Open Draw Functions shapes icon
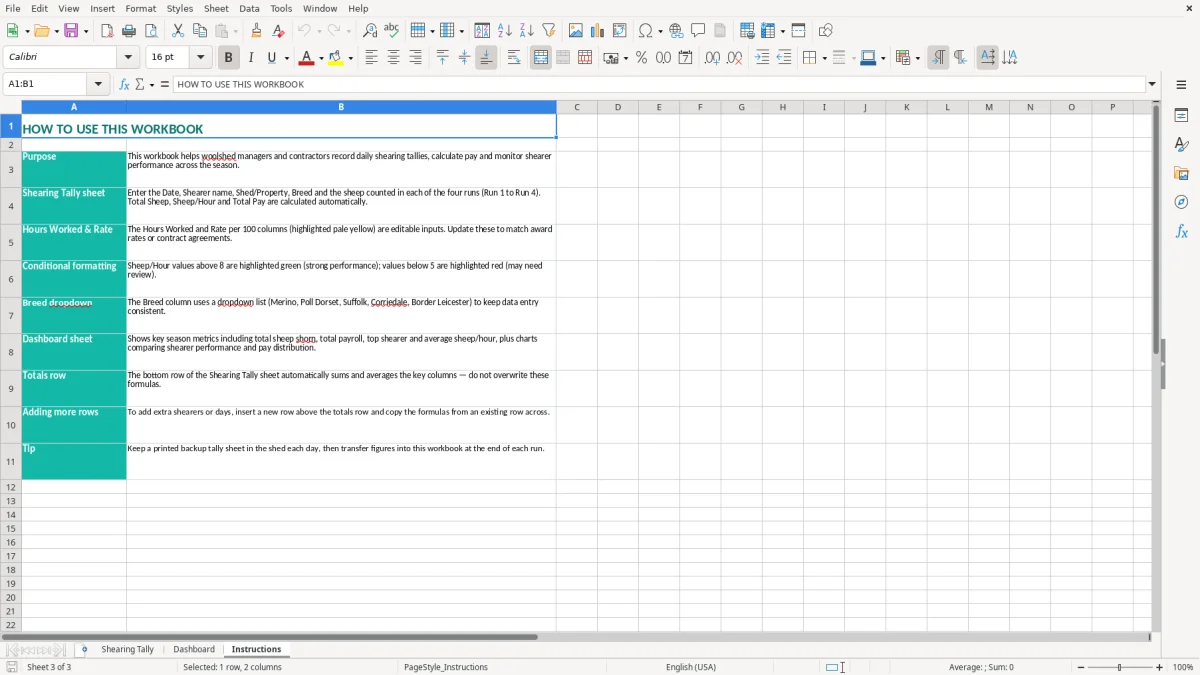Screen dimensions: 1200x675 (x=825, y=31)
